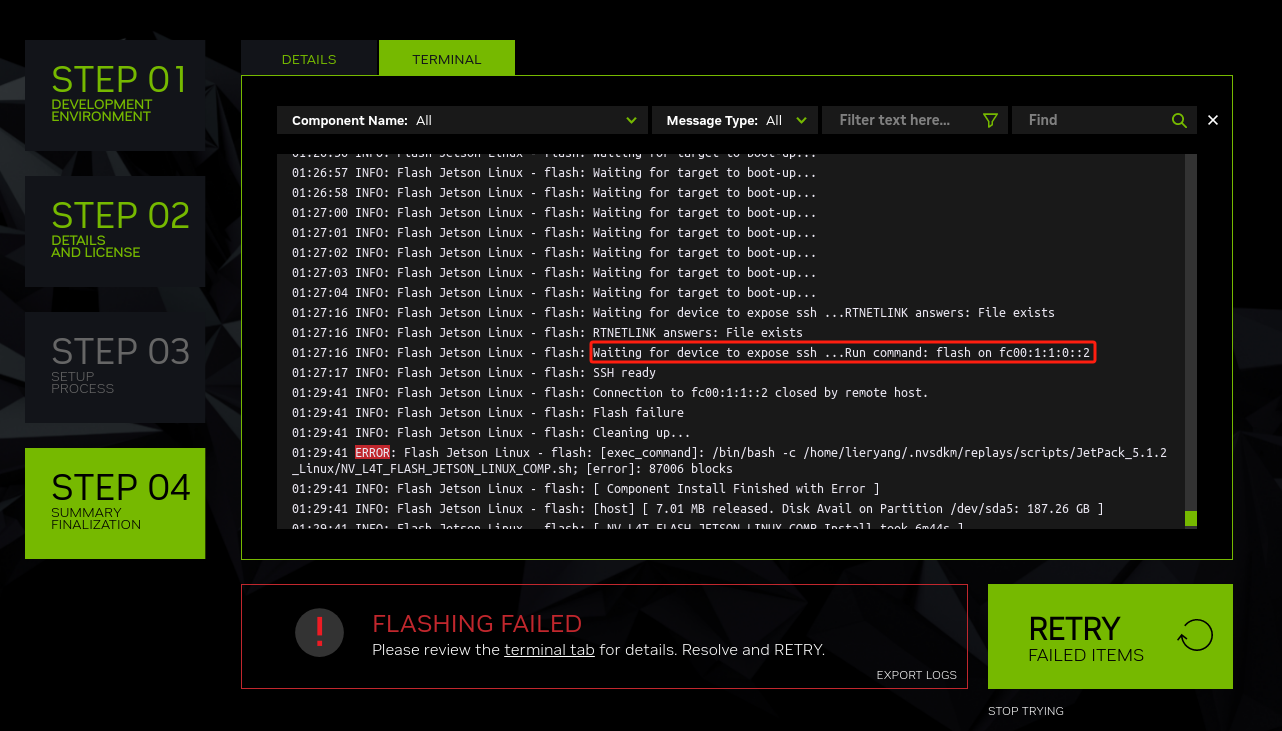Click the red exclamation failure icon
Screen dimensions: 1282x731
click(319, 632)
